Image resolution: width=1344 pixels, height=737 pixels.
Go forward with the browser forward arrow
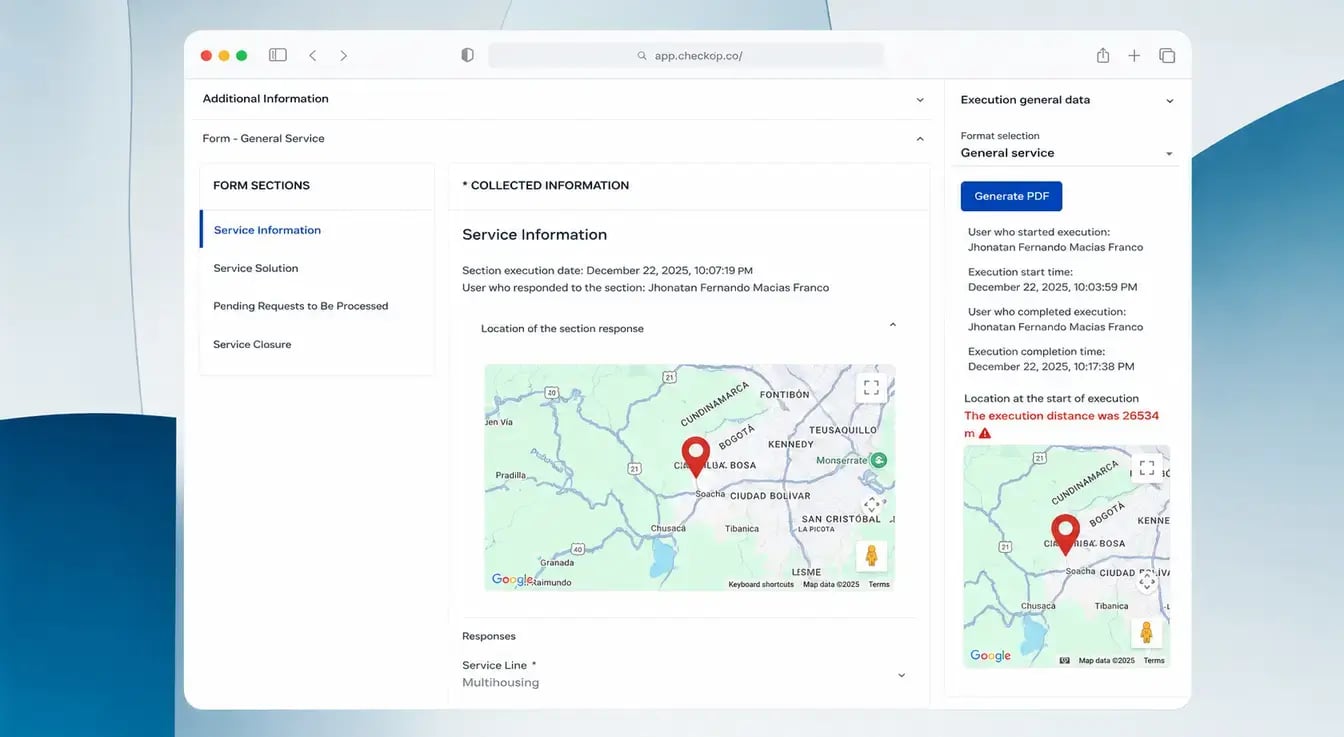coord(343,56)
